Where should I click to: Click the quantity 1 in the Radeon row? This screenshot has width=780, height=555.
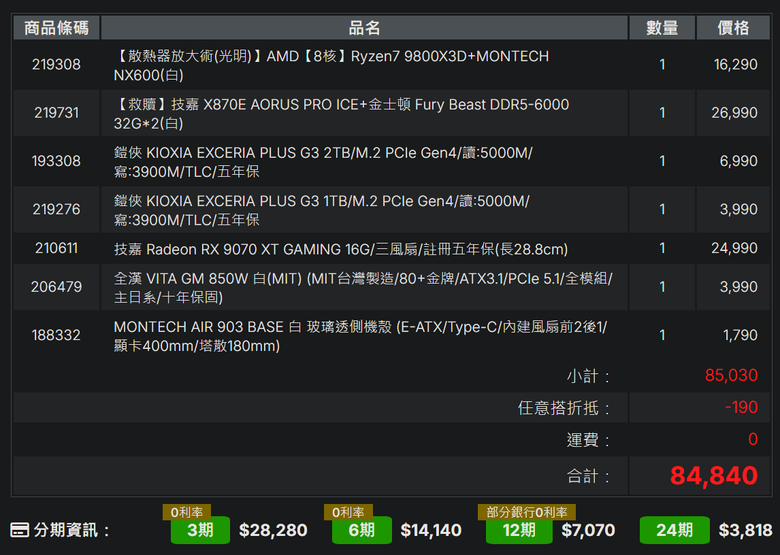[662, 248]
